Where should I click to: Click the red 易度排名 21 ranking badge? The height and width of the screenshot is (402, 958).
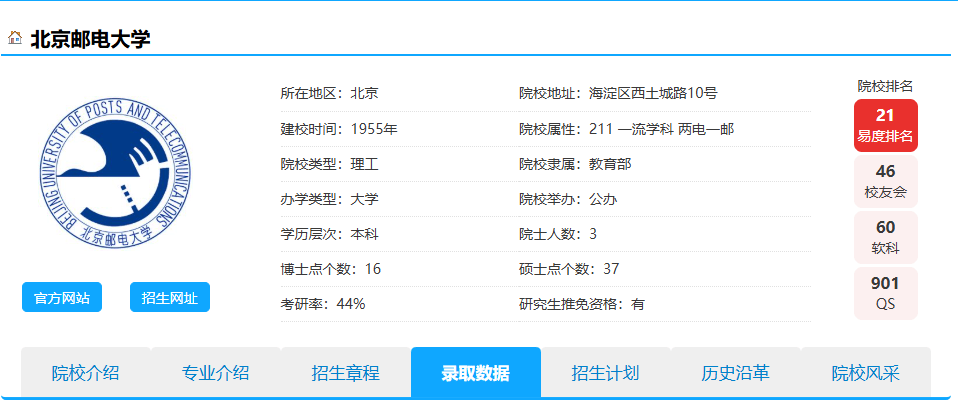(x=885, y=125)
